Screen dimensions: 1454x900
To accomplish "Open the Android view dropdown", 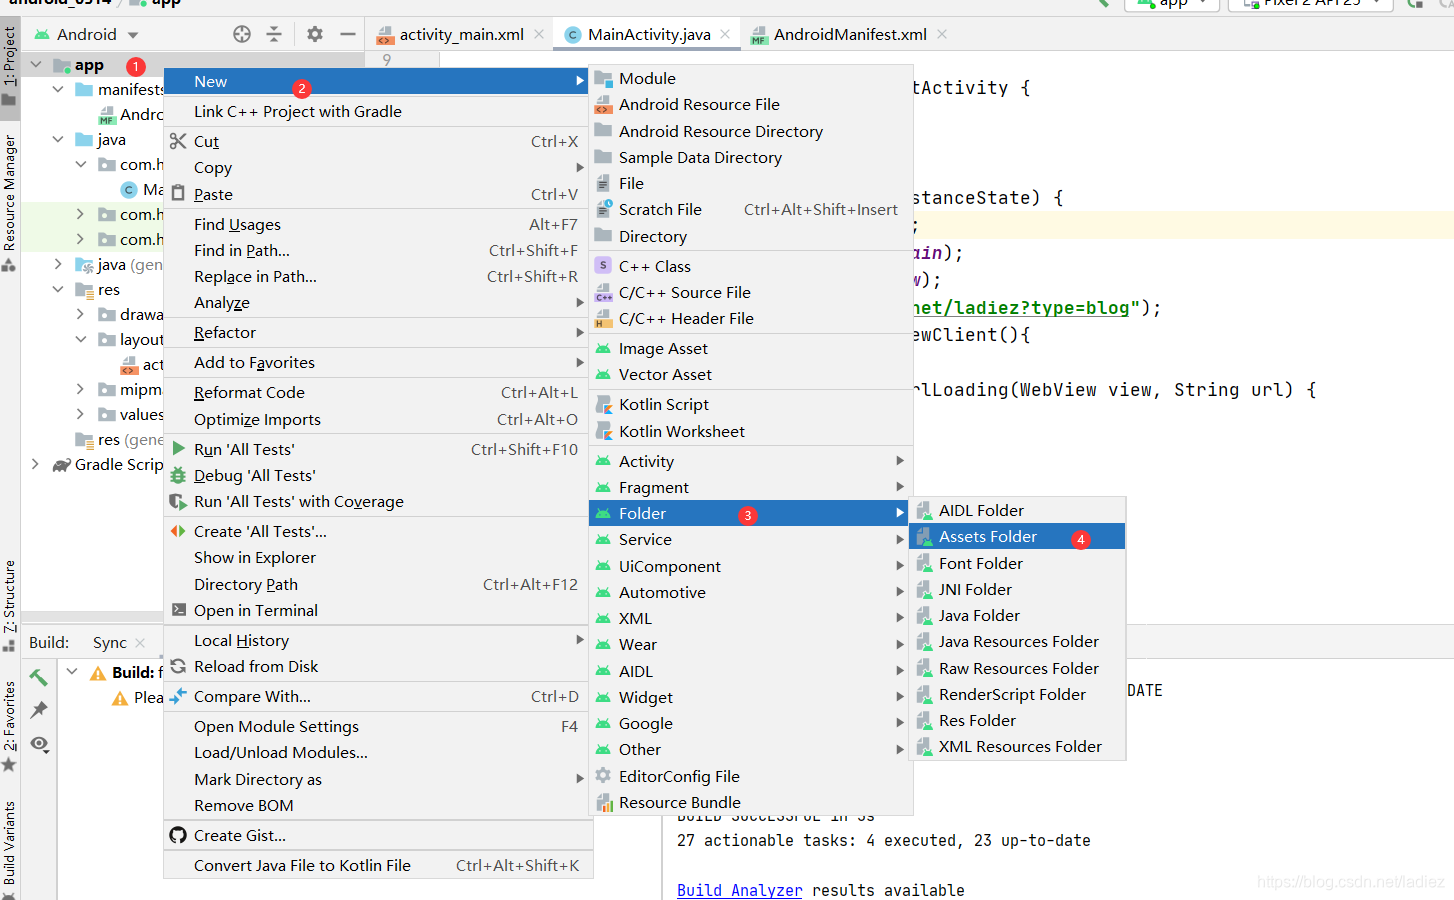I will pos(87,34).
